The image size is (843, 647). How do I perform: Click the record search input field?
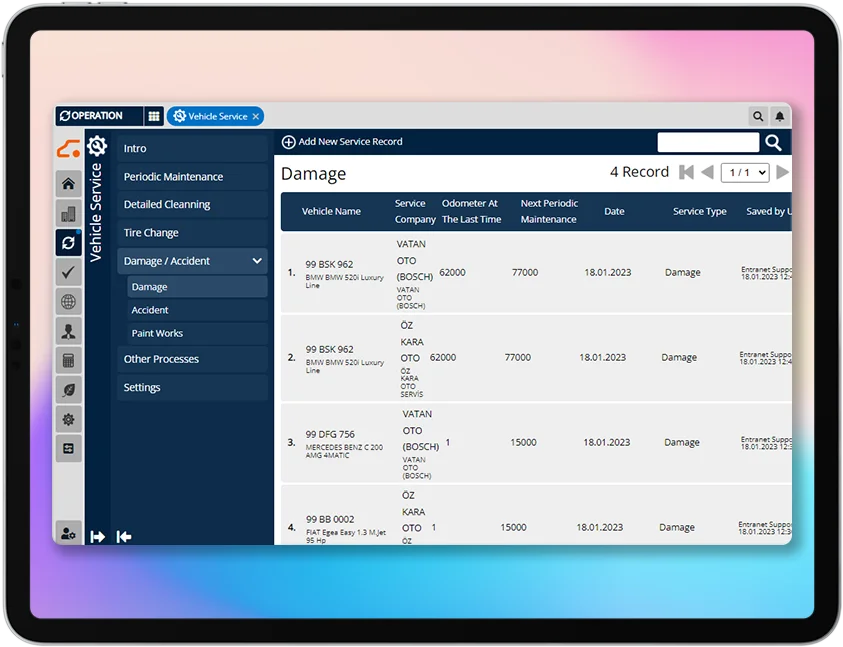tap(708, 143)
